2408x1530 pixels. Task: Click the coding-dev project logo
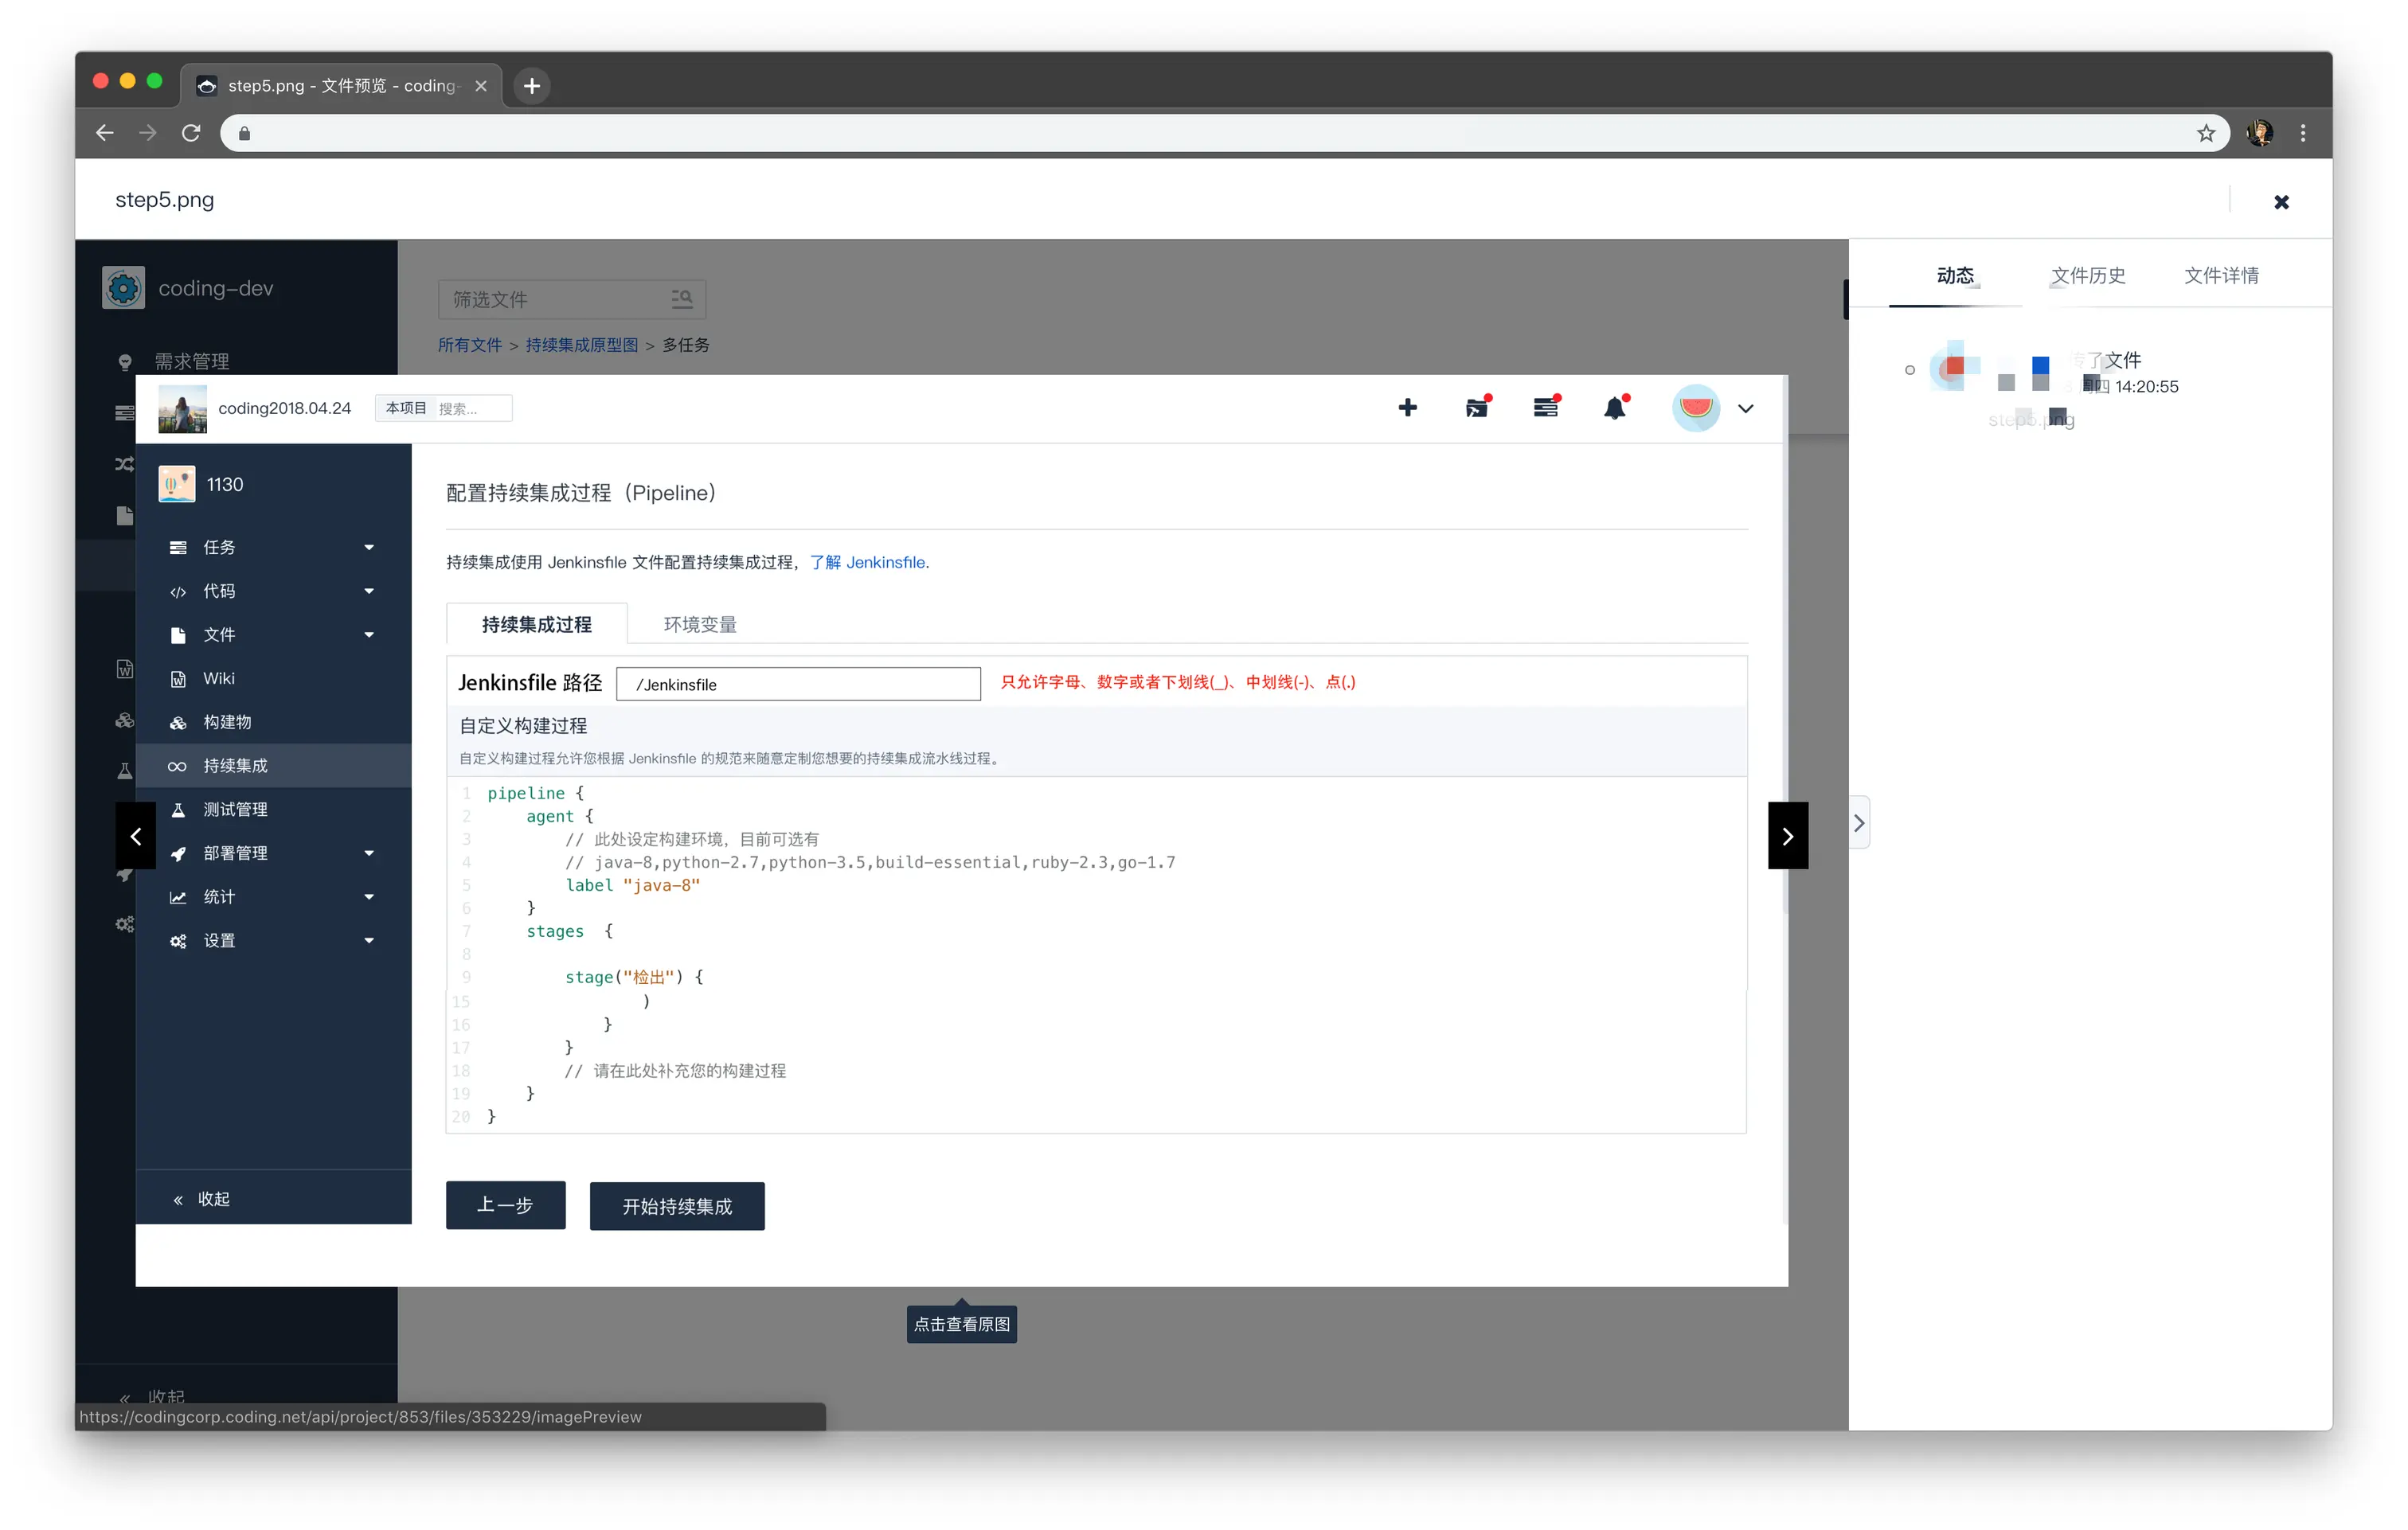coord(124,288)
